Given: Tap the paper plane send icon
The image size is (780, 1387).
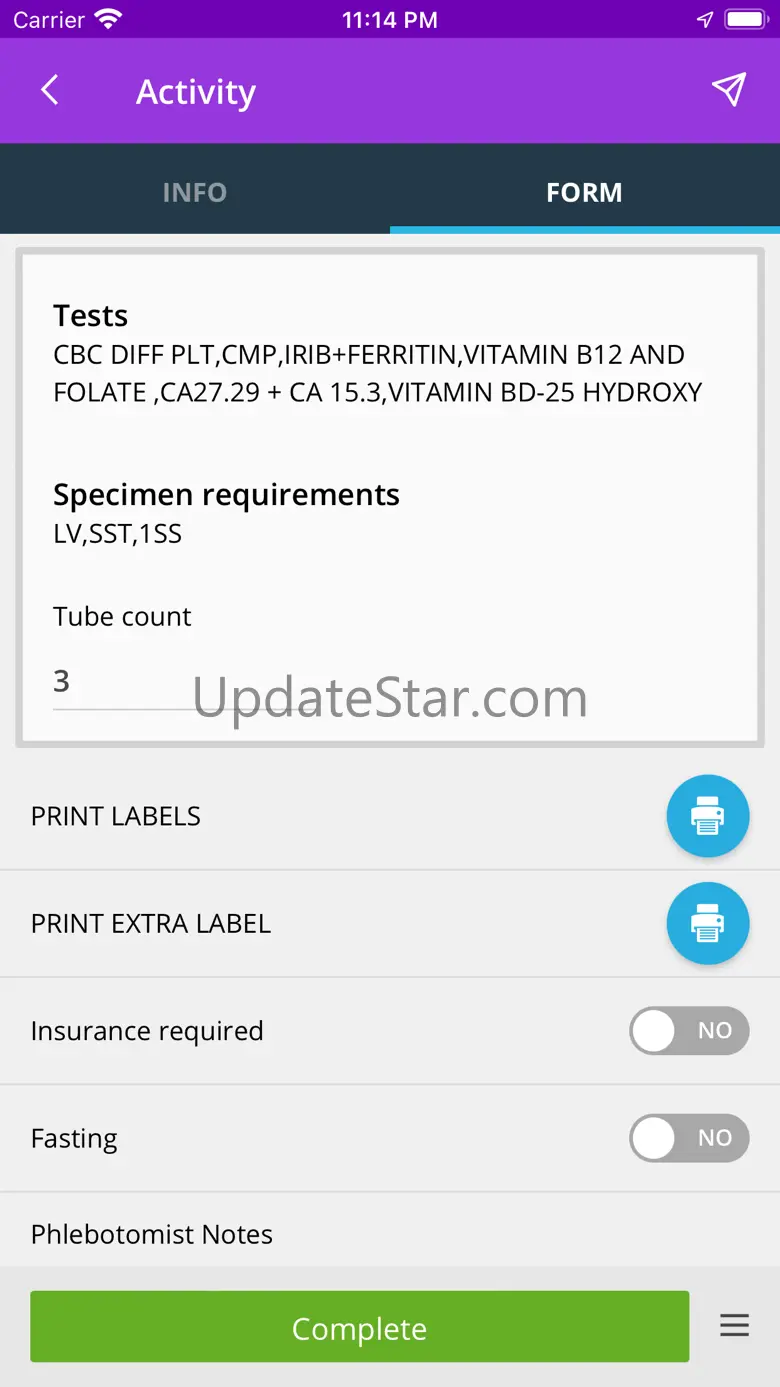Looking at the screenshot, I should (729, 90).
